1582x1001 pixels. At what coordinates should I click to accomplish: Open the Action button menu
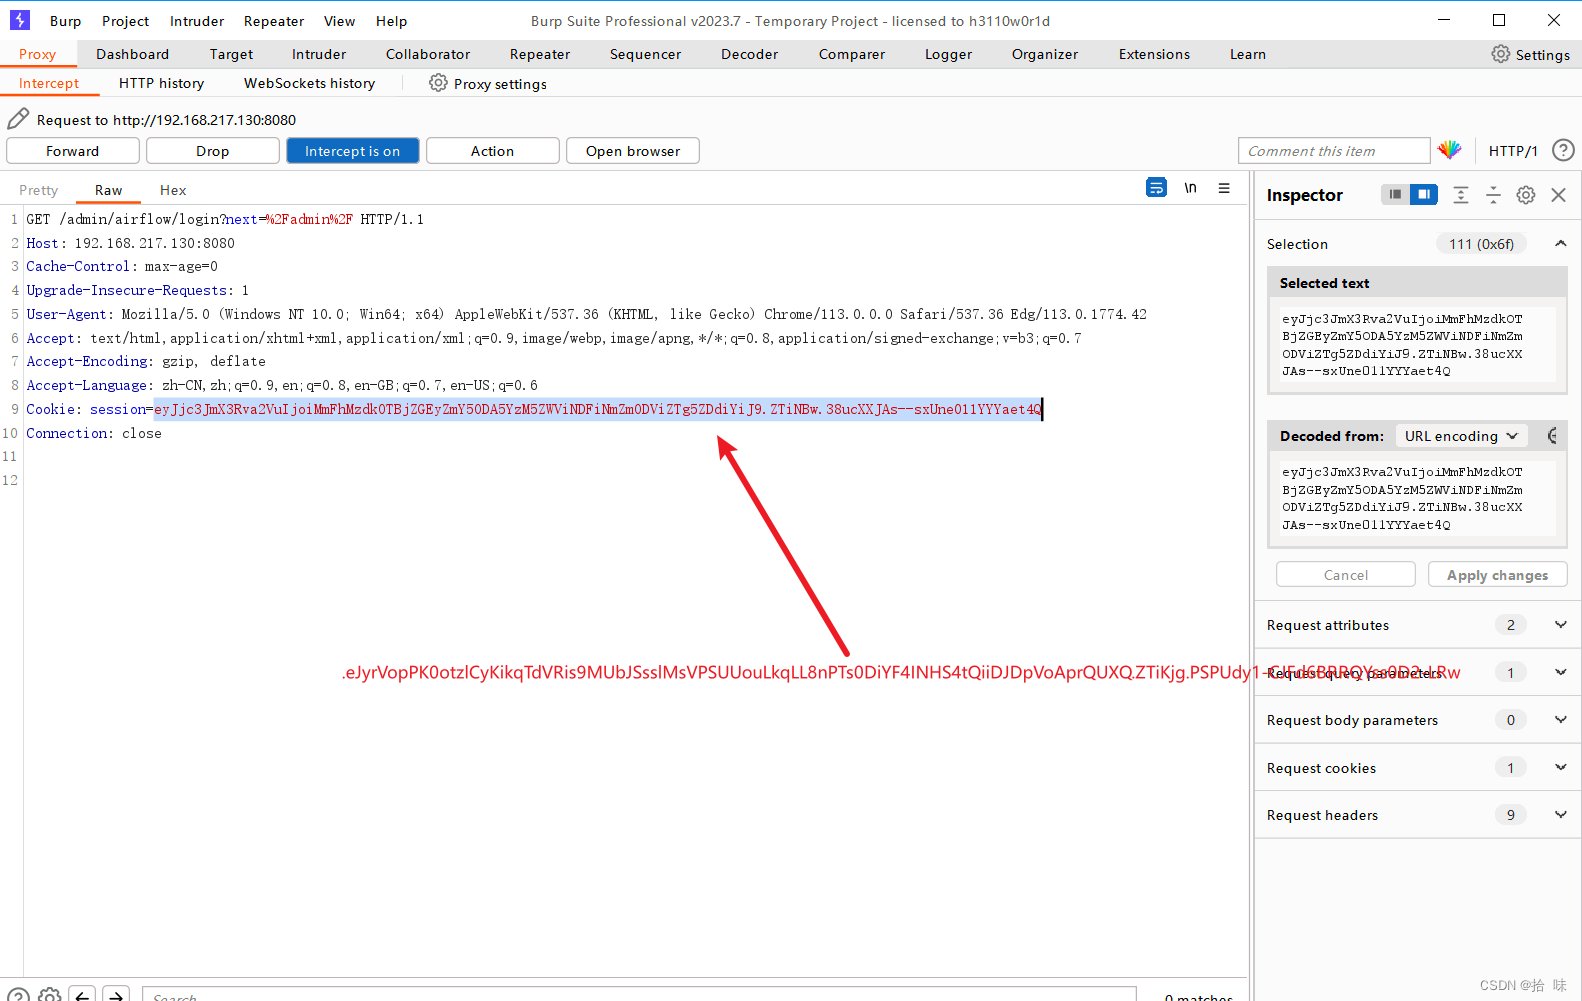pos(493,151)
